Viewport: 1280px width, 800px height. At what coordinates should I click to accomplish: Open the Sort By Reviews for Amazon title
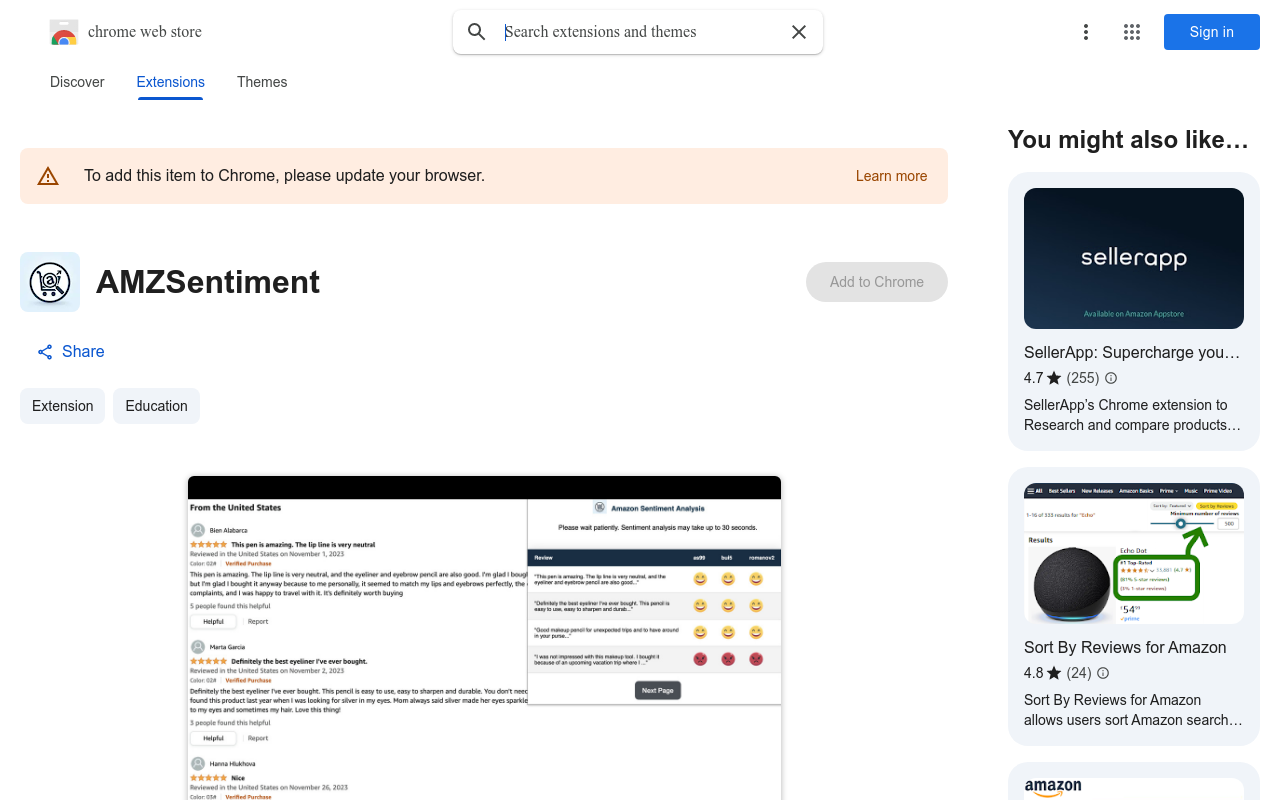coord(1125,648)
